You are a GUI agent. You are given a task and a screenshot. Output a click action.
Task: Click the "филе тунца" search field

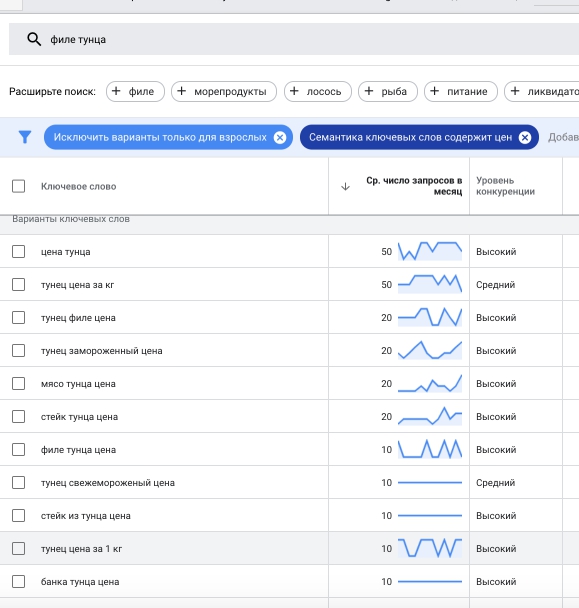[294, 39]
